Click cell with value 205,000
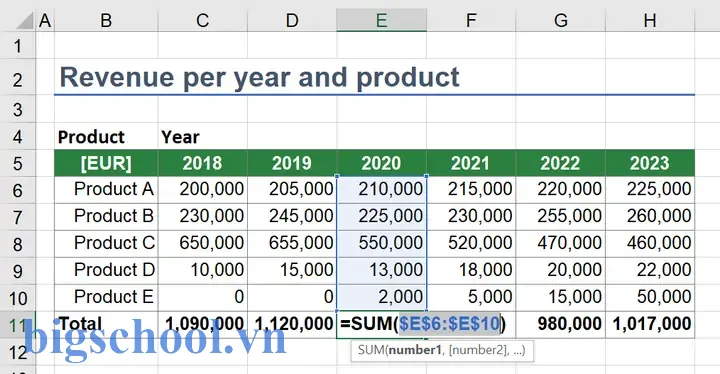The width and height of the screenshot is (720, 374). tap(292, 189)
